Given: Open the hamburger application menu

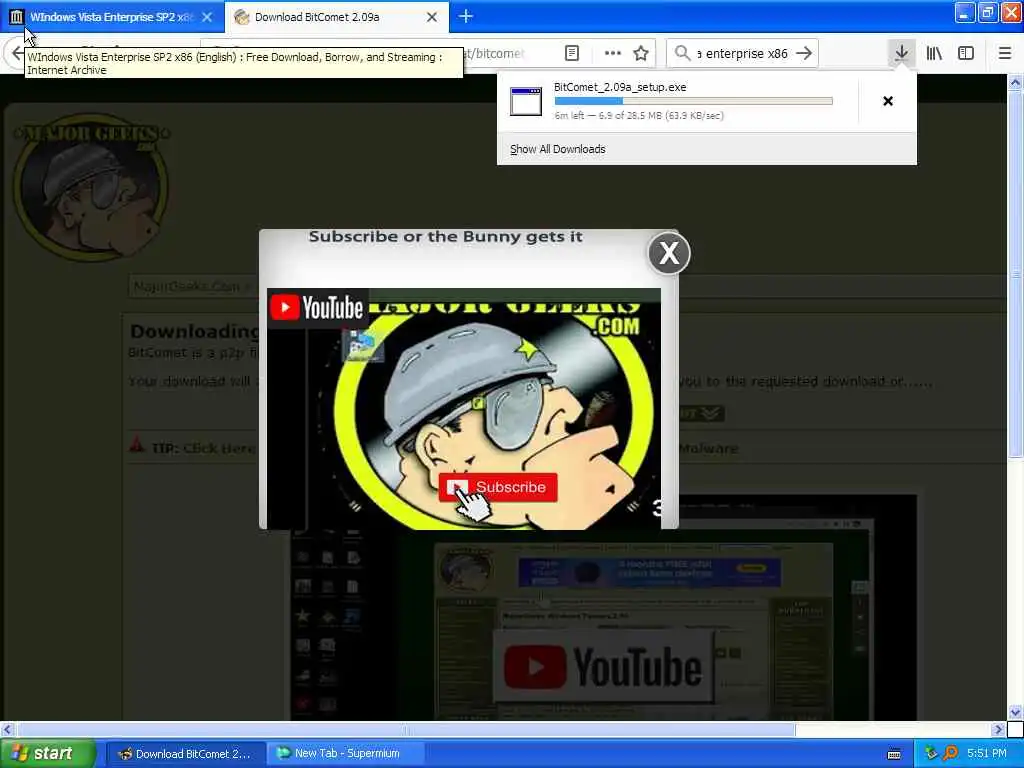Looking at the screenshot, I should [x=1004, y=53].
